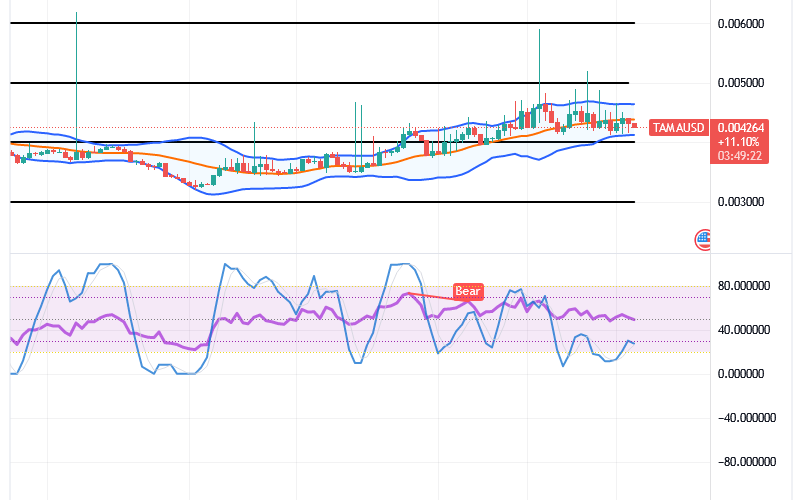Click the 0.004264 current price value
Image resolution: width=802 pixels, height=500 pixels.
coord(741,127)
